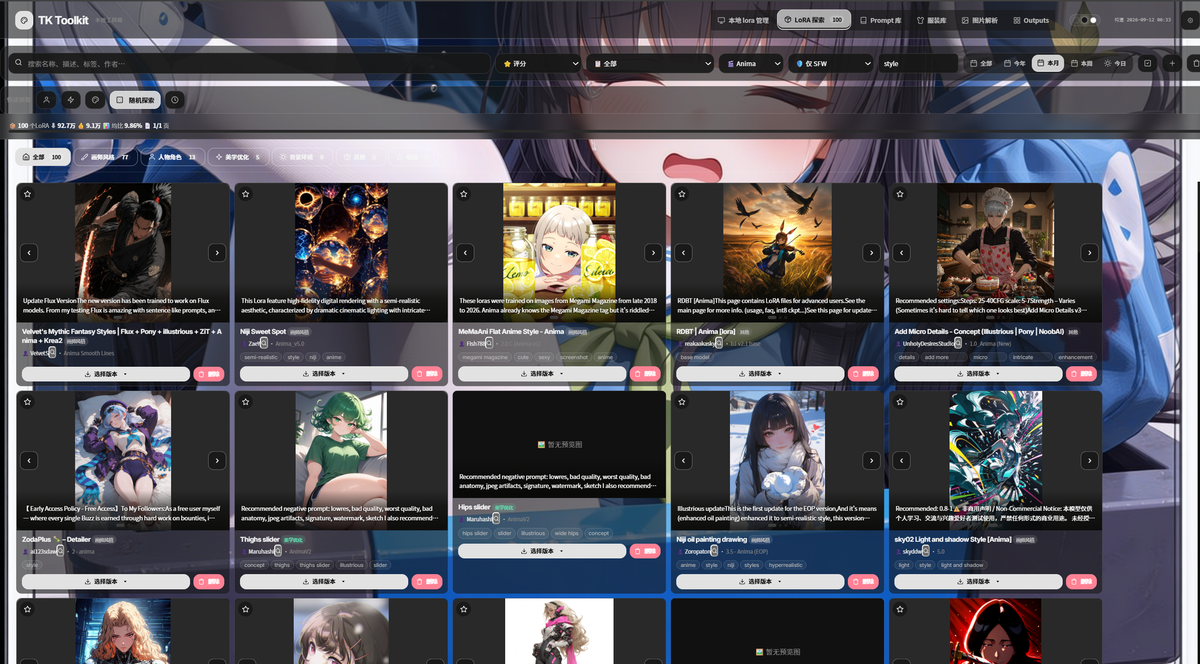Select the 今日 time range option
The width and height of the screenshot is (1200, 664).
click(1115, 63)
